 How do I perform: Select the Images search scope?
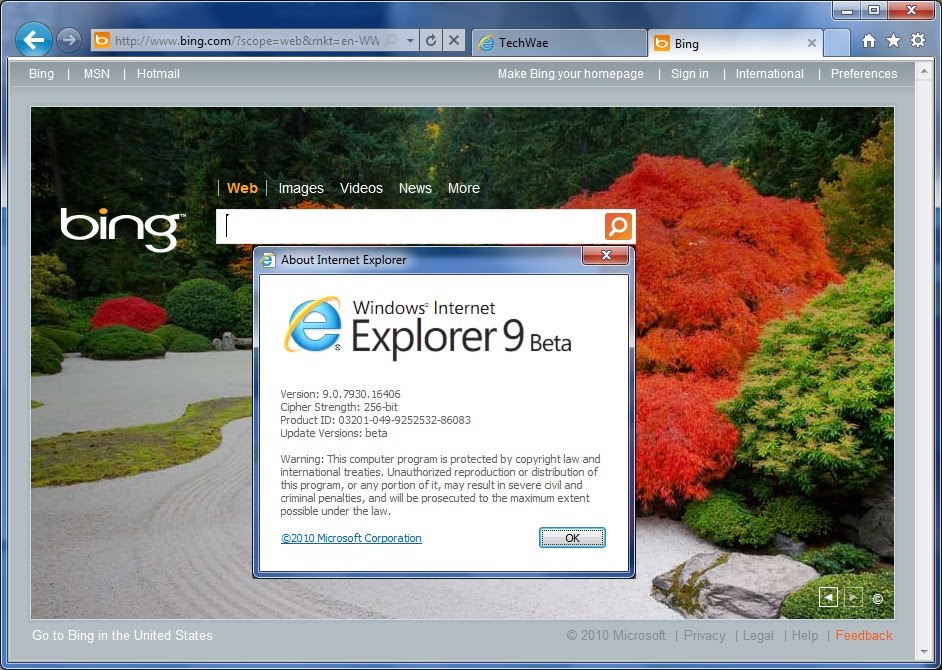pos(301,188)
